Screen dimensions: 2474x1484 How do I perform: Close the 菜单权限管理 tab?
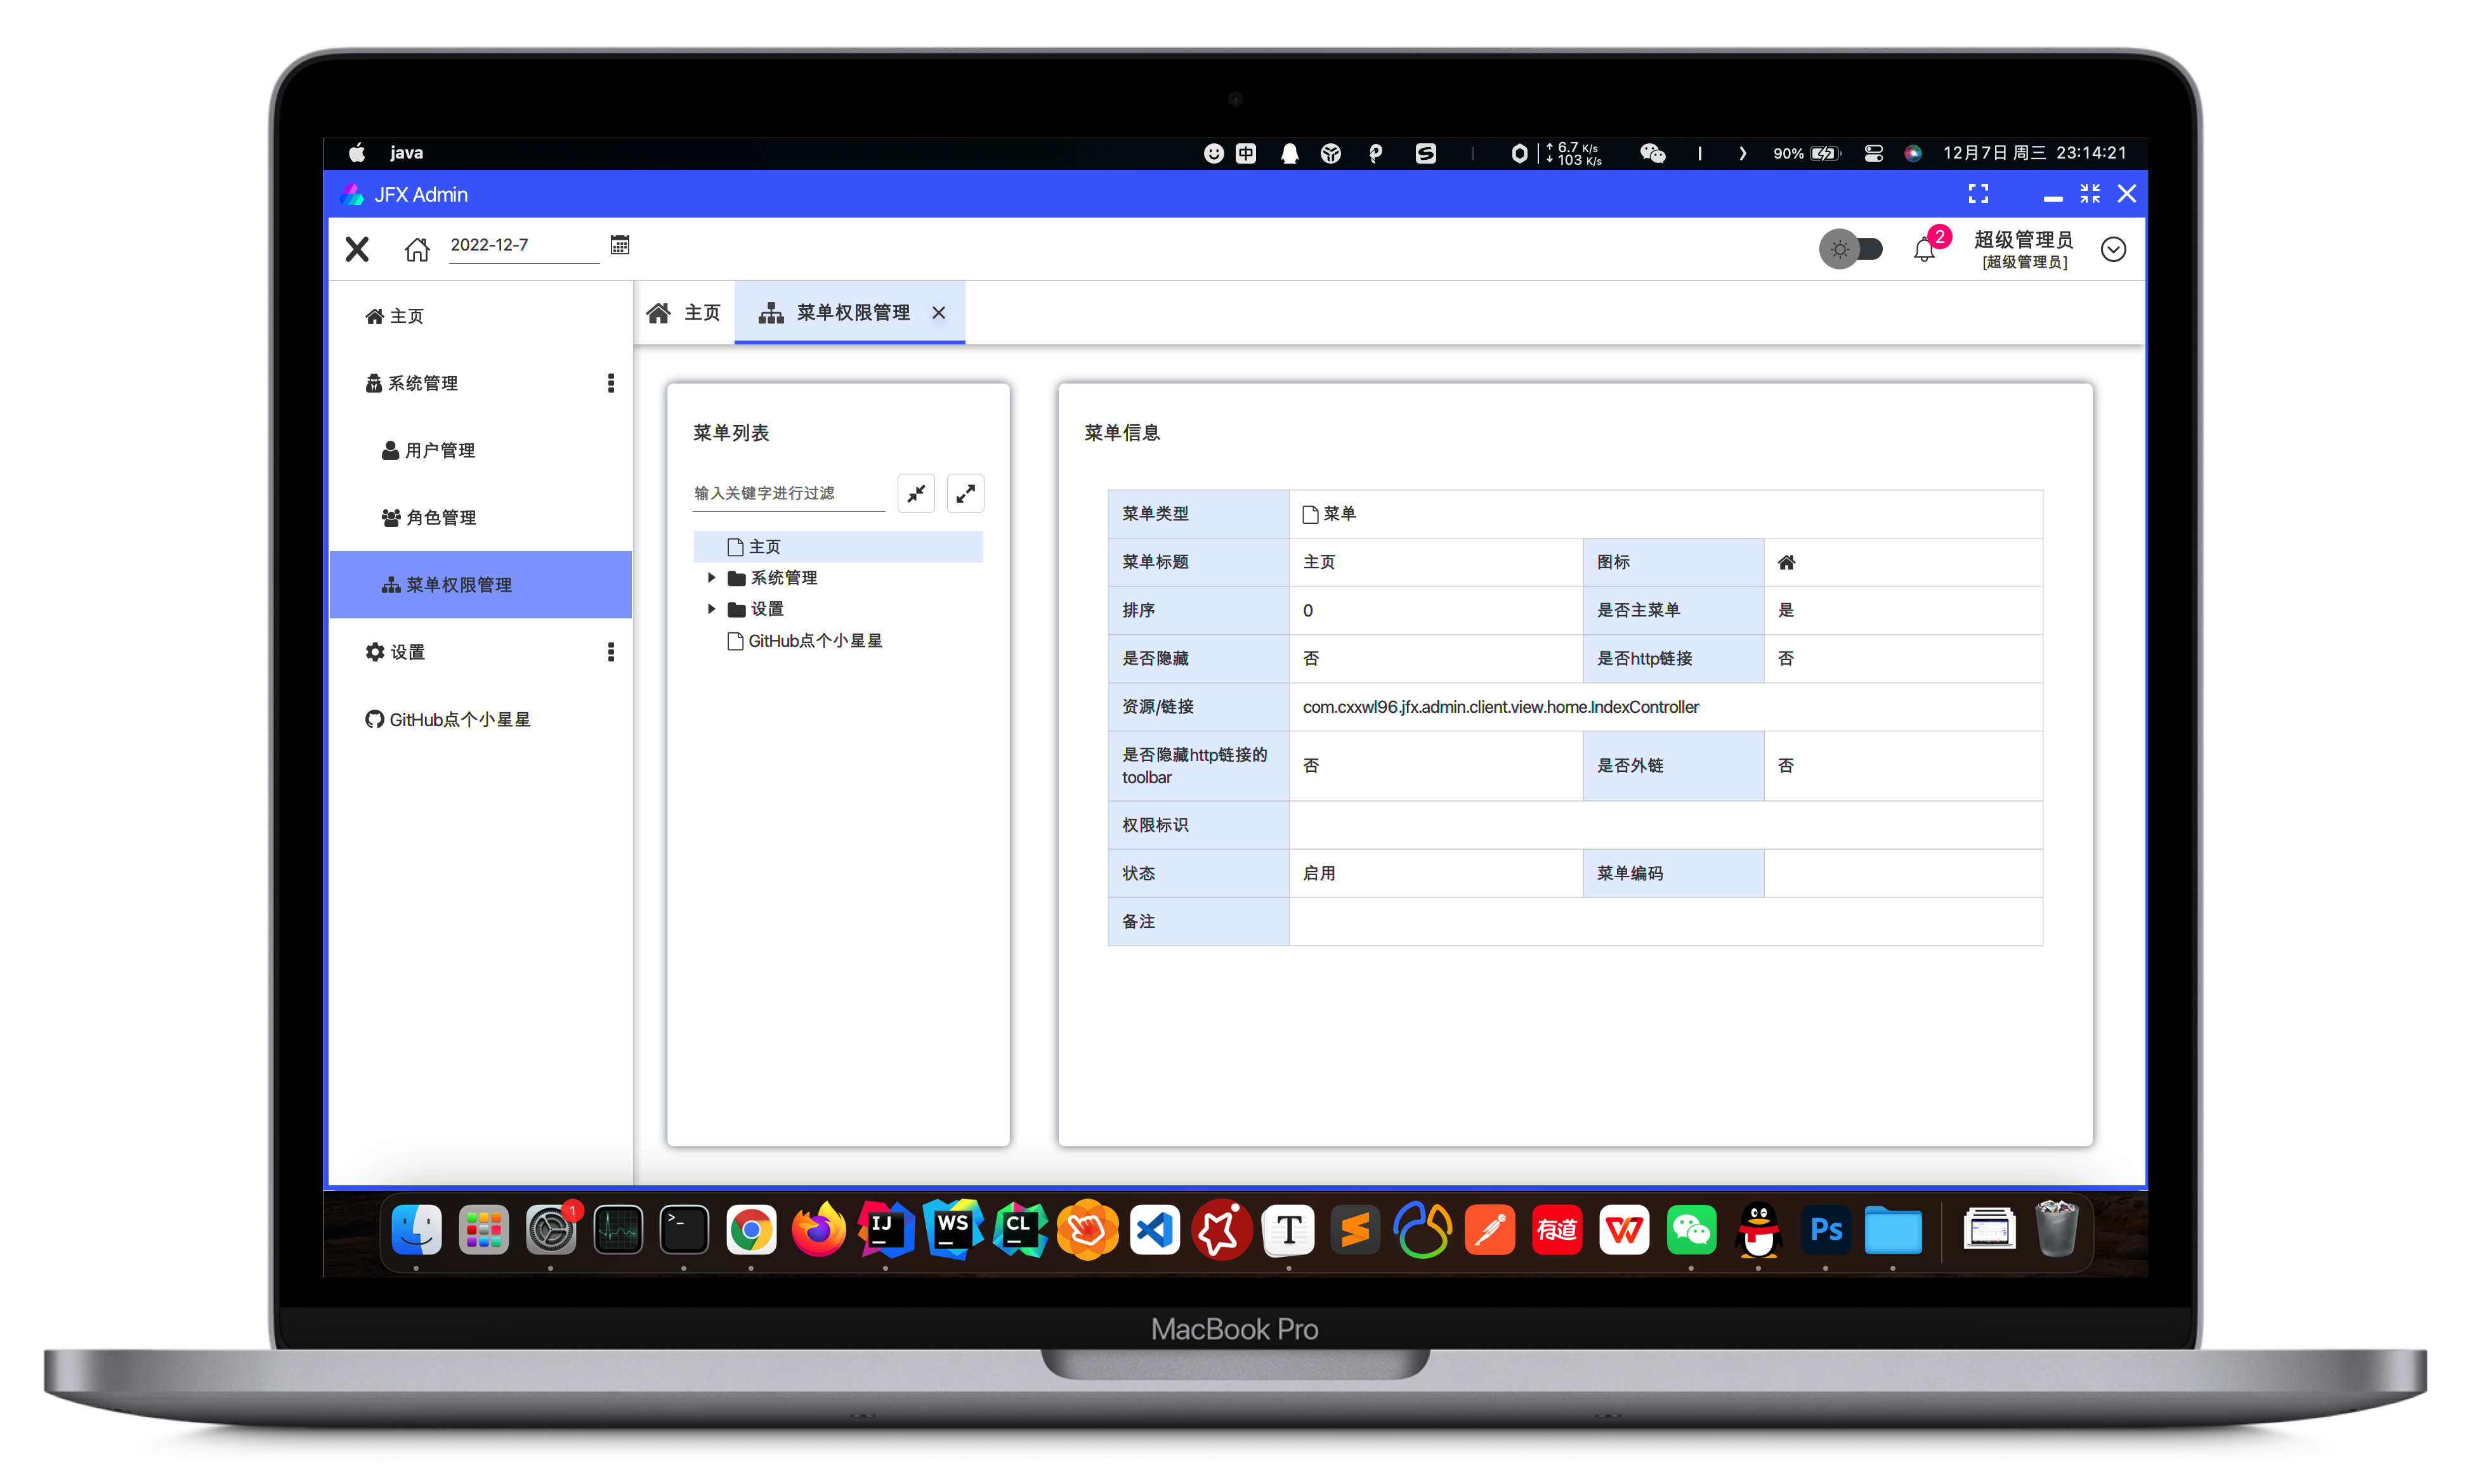(939, 313)
